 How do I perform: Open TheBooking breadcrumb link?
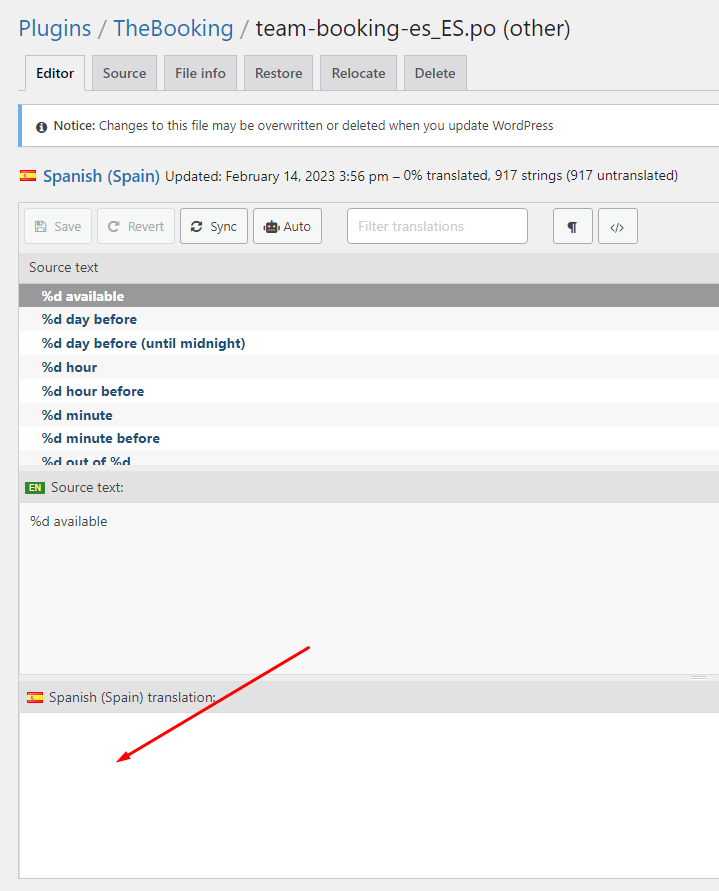pos(173,28)
